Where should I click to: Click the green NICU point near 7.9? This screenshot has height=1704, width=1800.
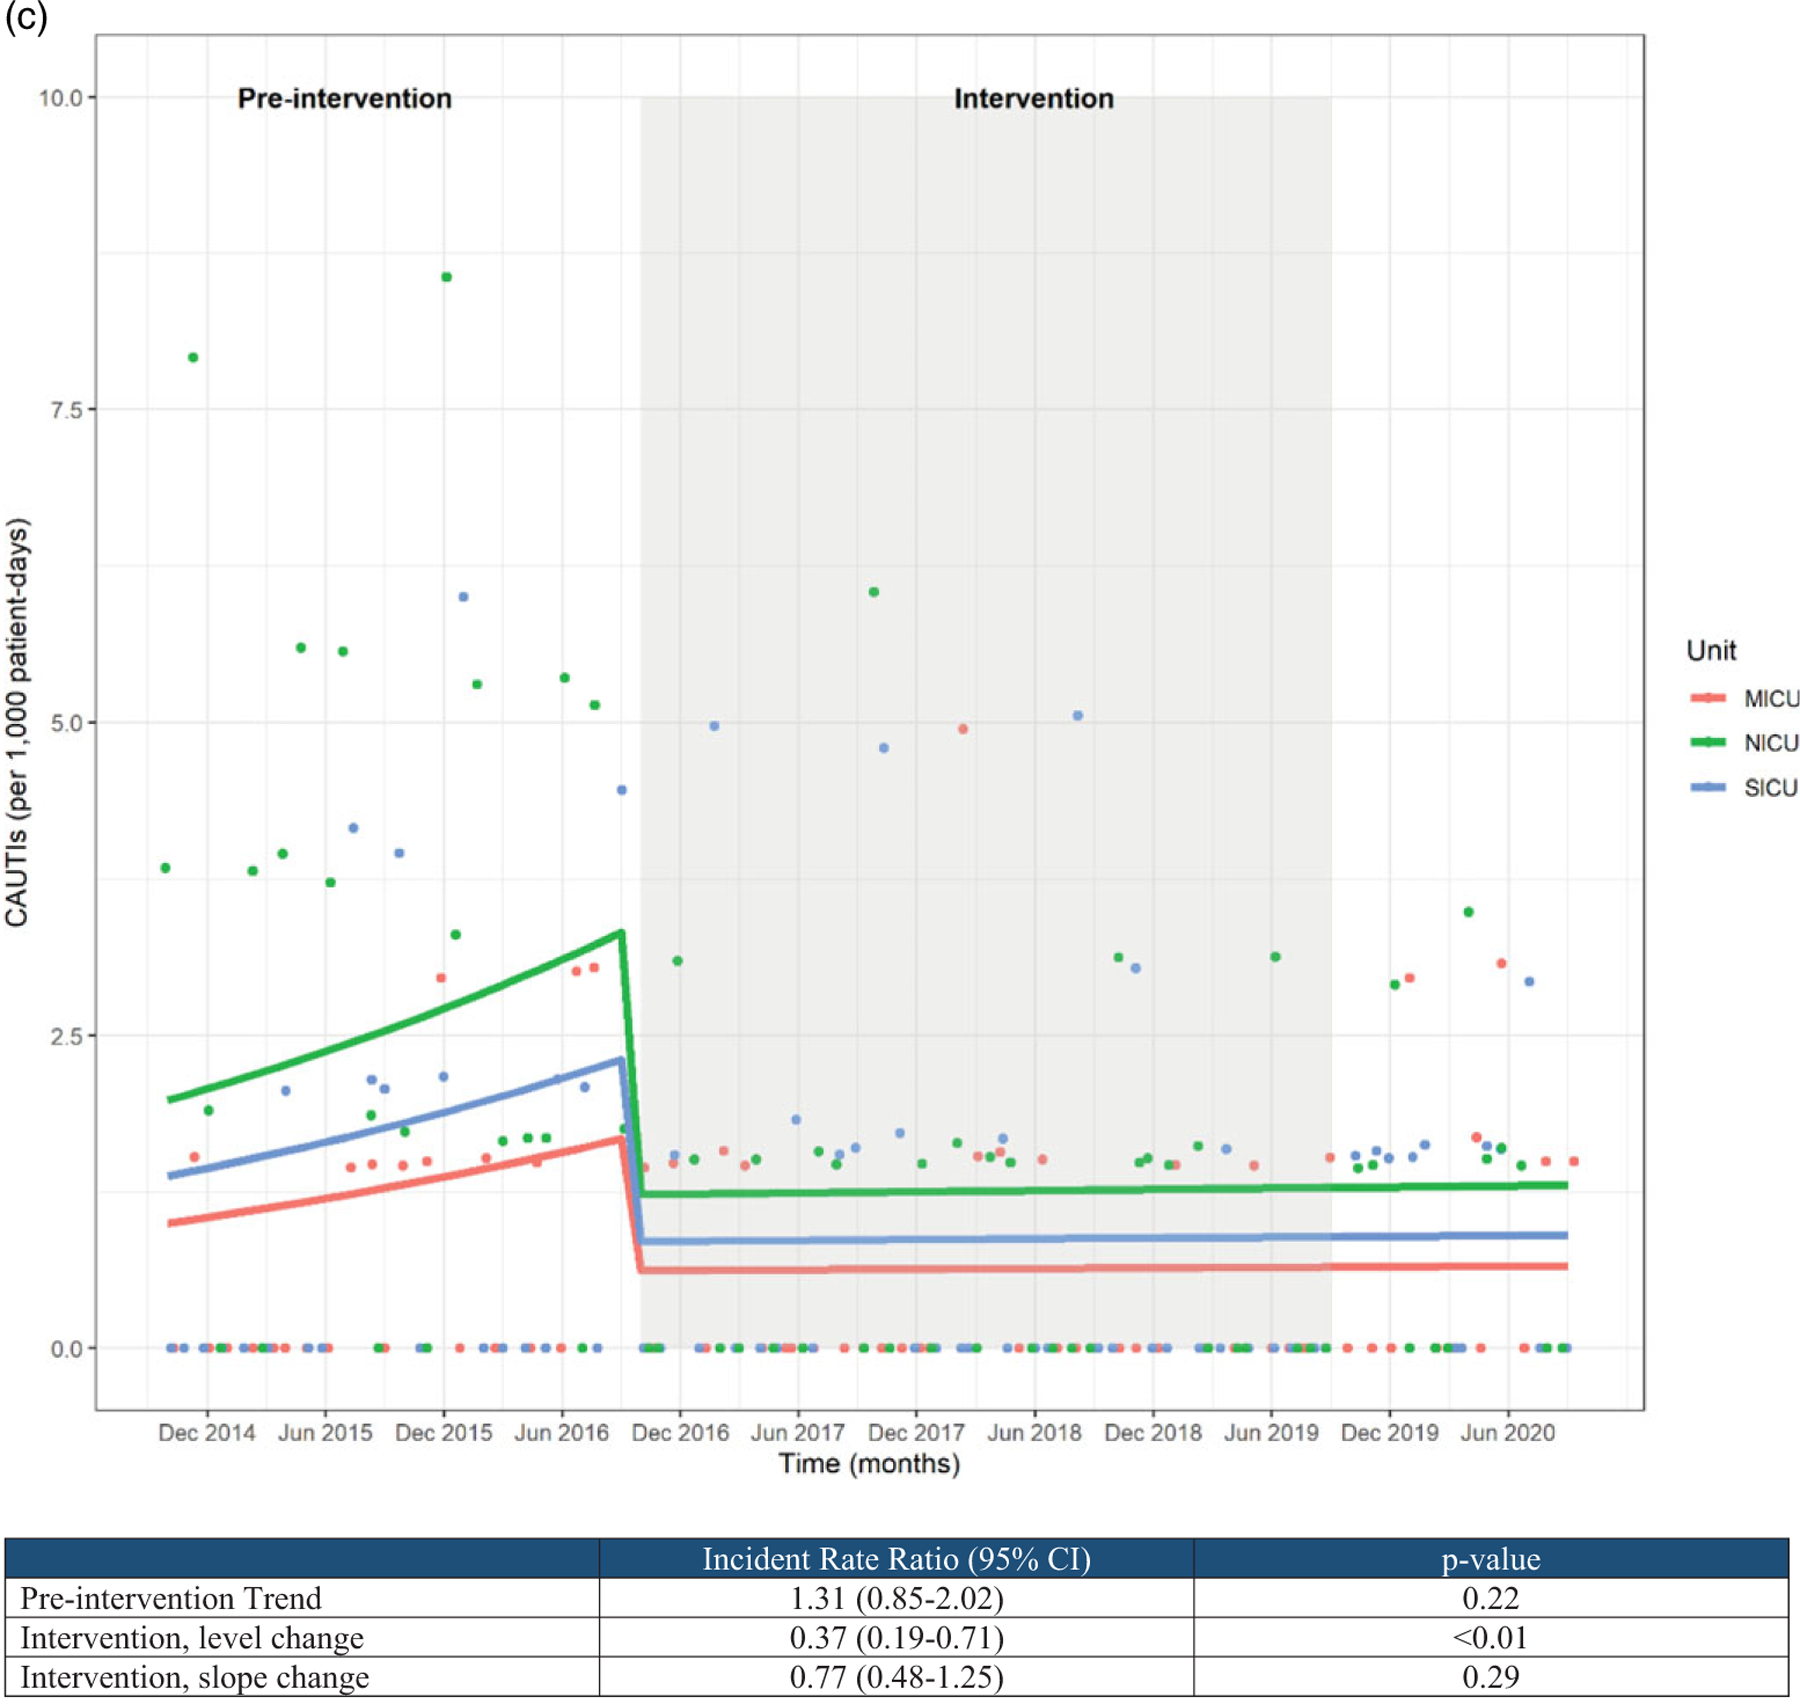click(x=193, y=357)
